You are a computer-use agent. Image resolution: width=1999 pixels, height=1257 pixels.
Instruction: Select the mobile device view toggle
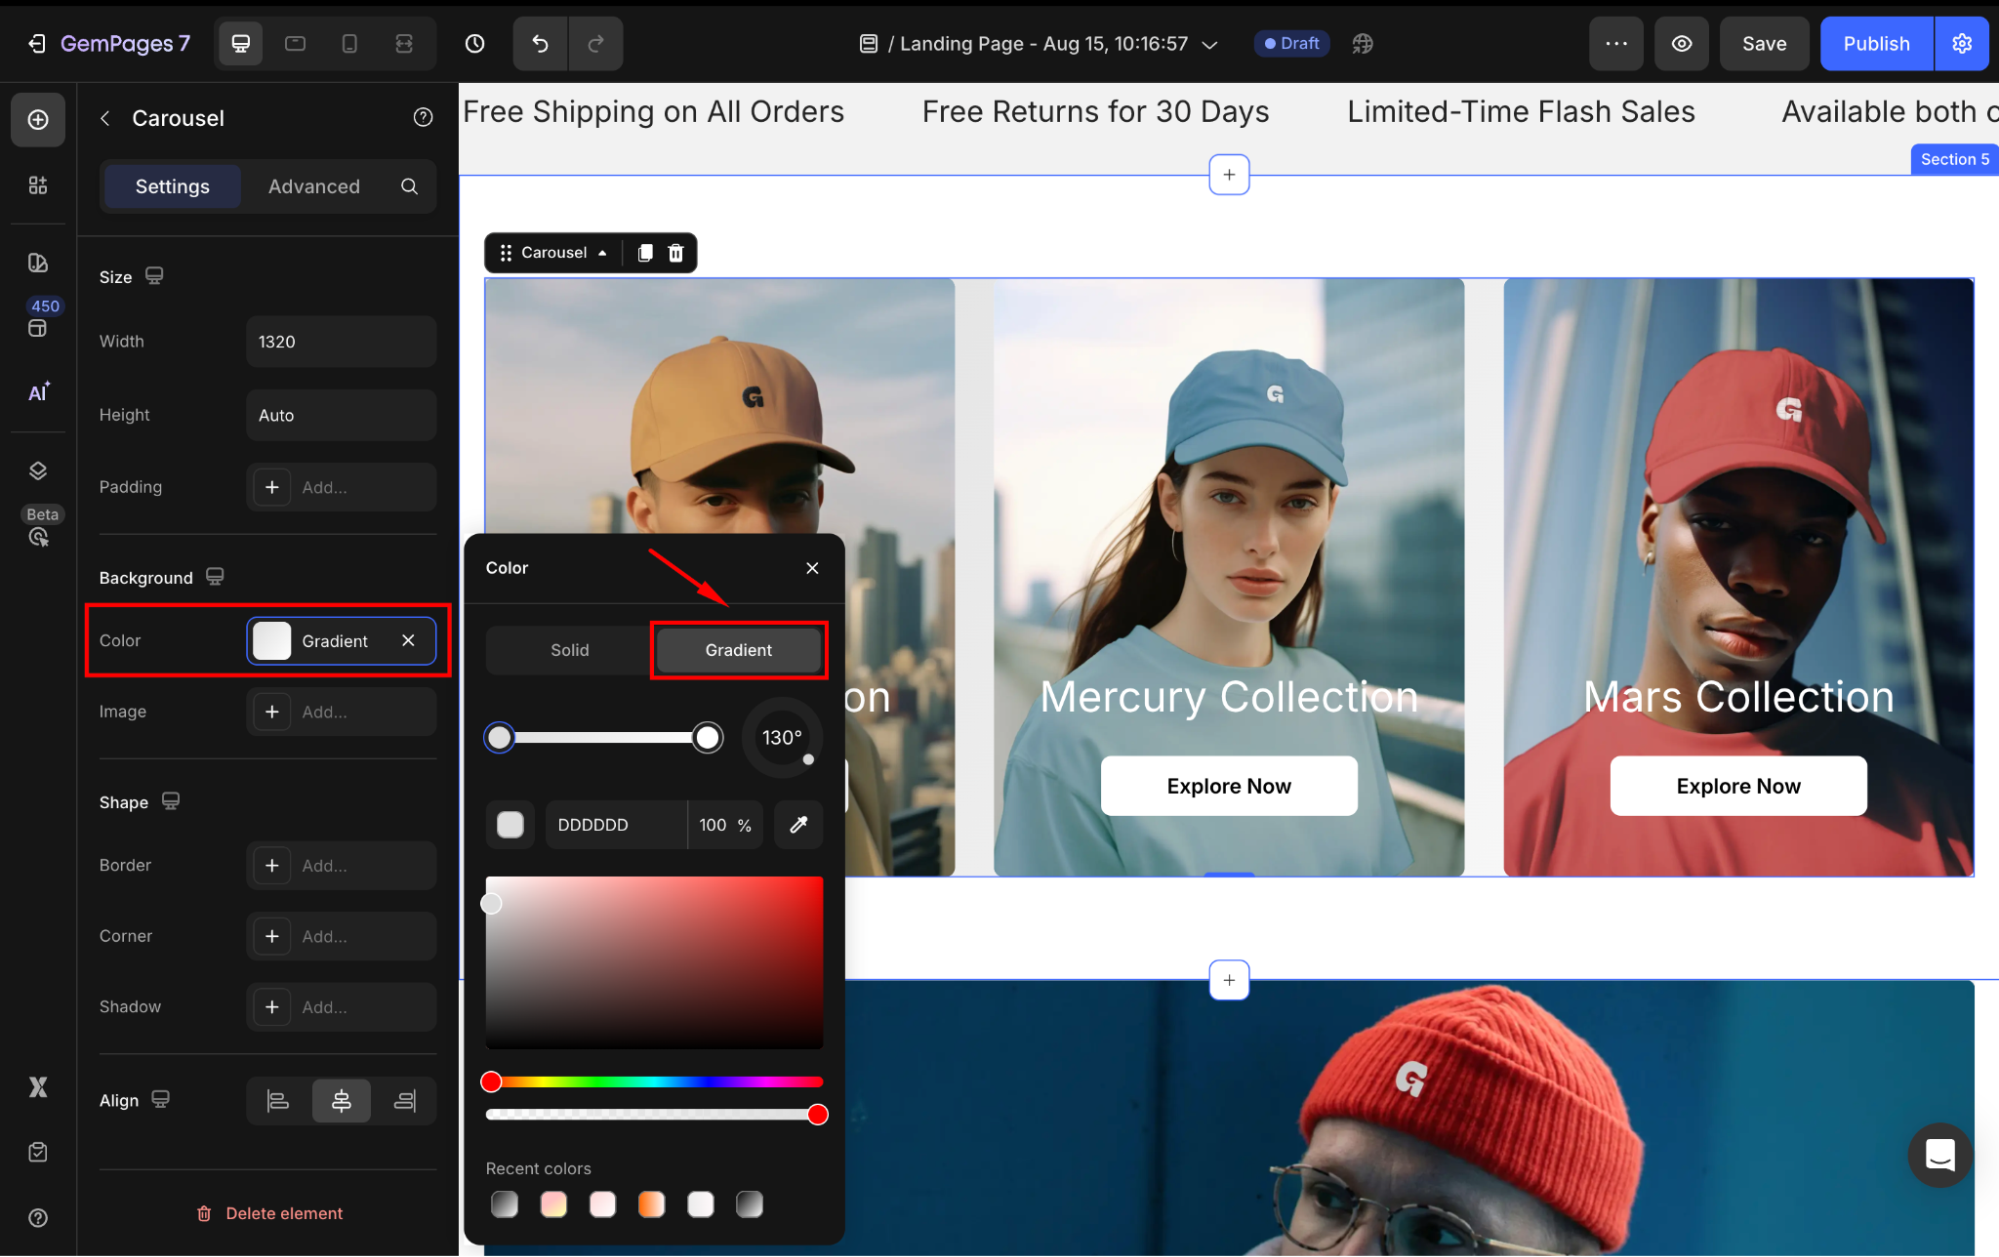tap(349, 43)
